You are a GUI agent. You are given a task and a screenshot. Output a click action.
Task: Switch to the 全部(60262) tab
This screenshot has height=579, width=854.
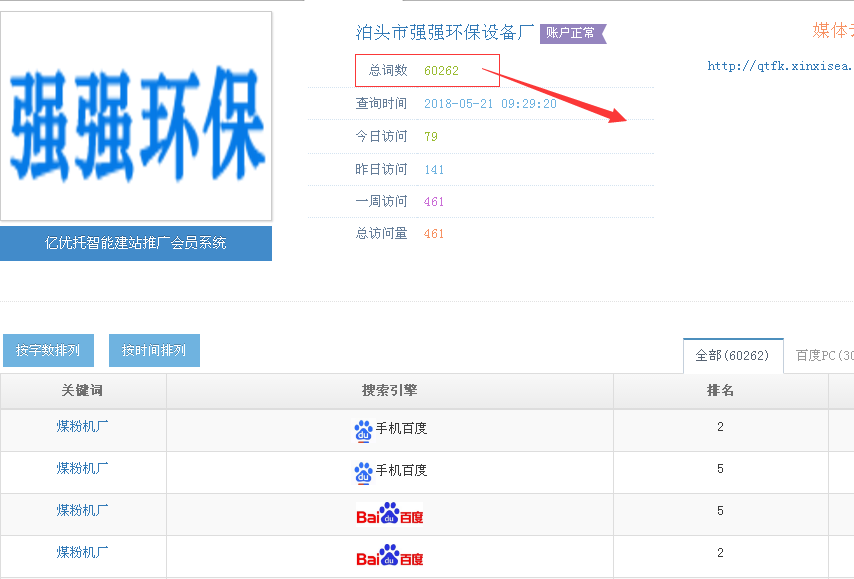(732, 356)
